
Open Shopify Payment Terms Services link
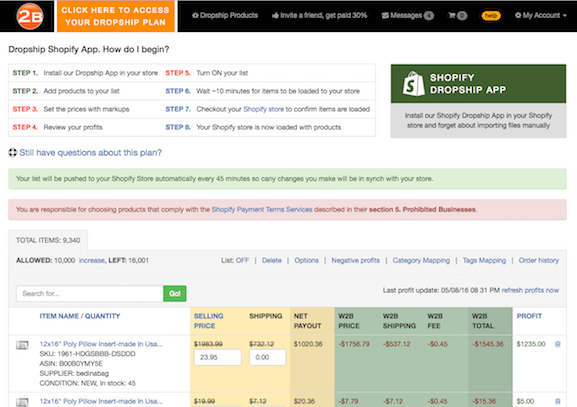click(x=262, y=209)
